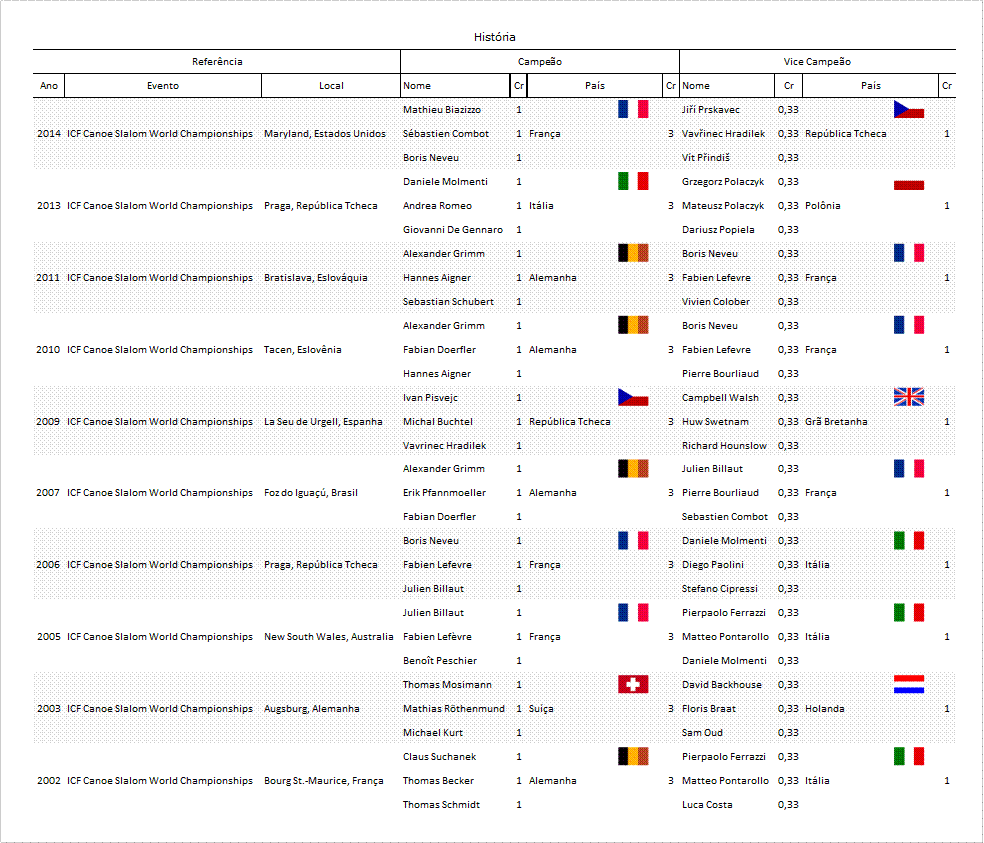Click the Germany flag in the 2011 champion row

(633, 253)
